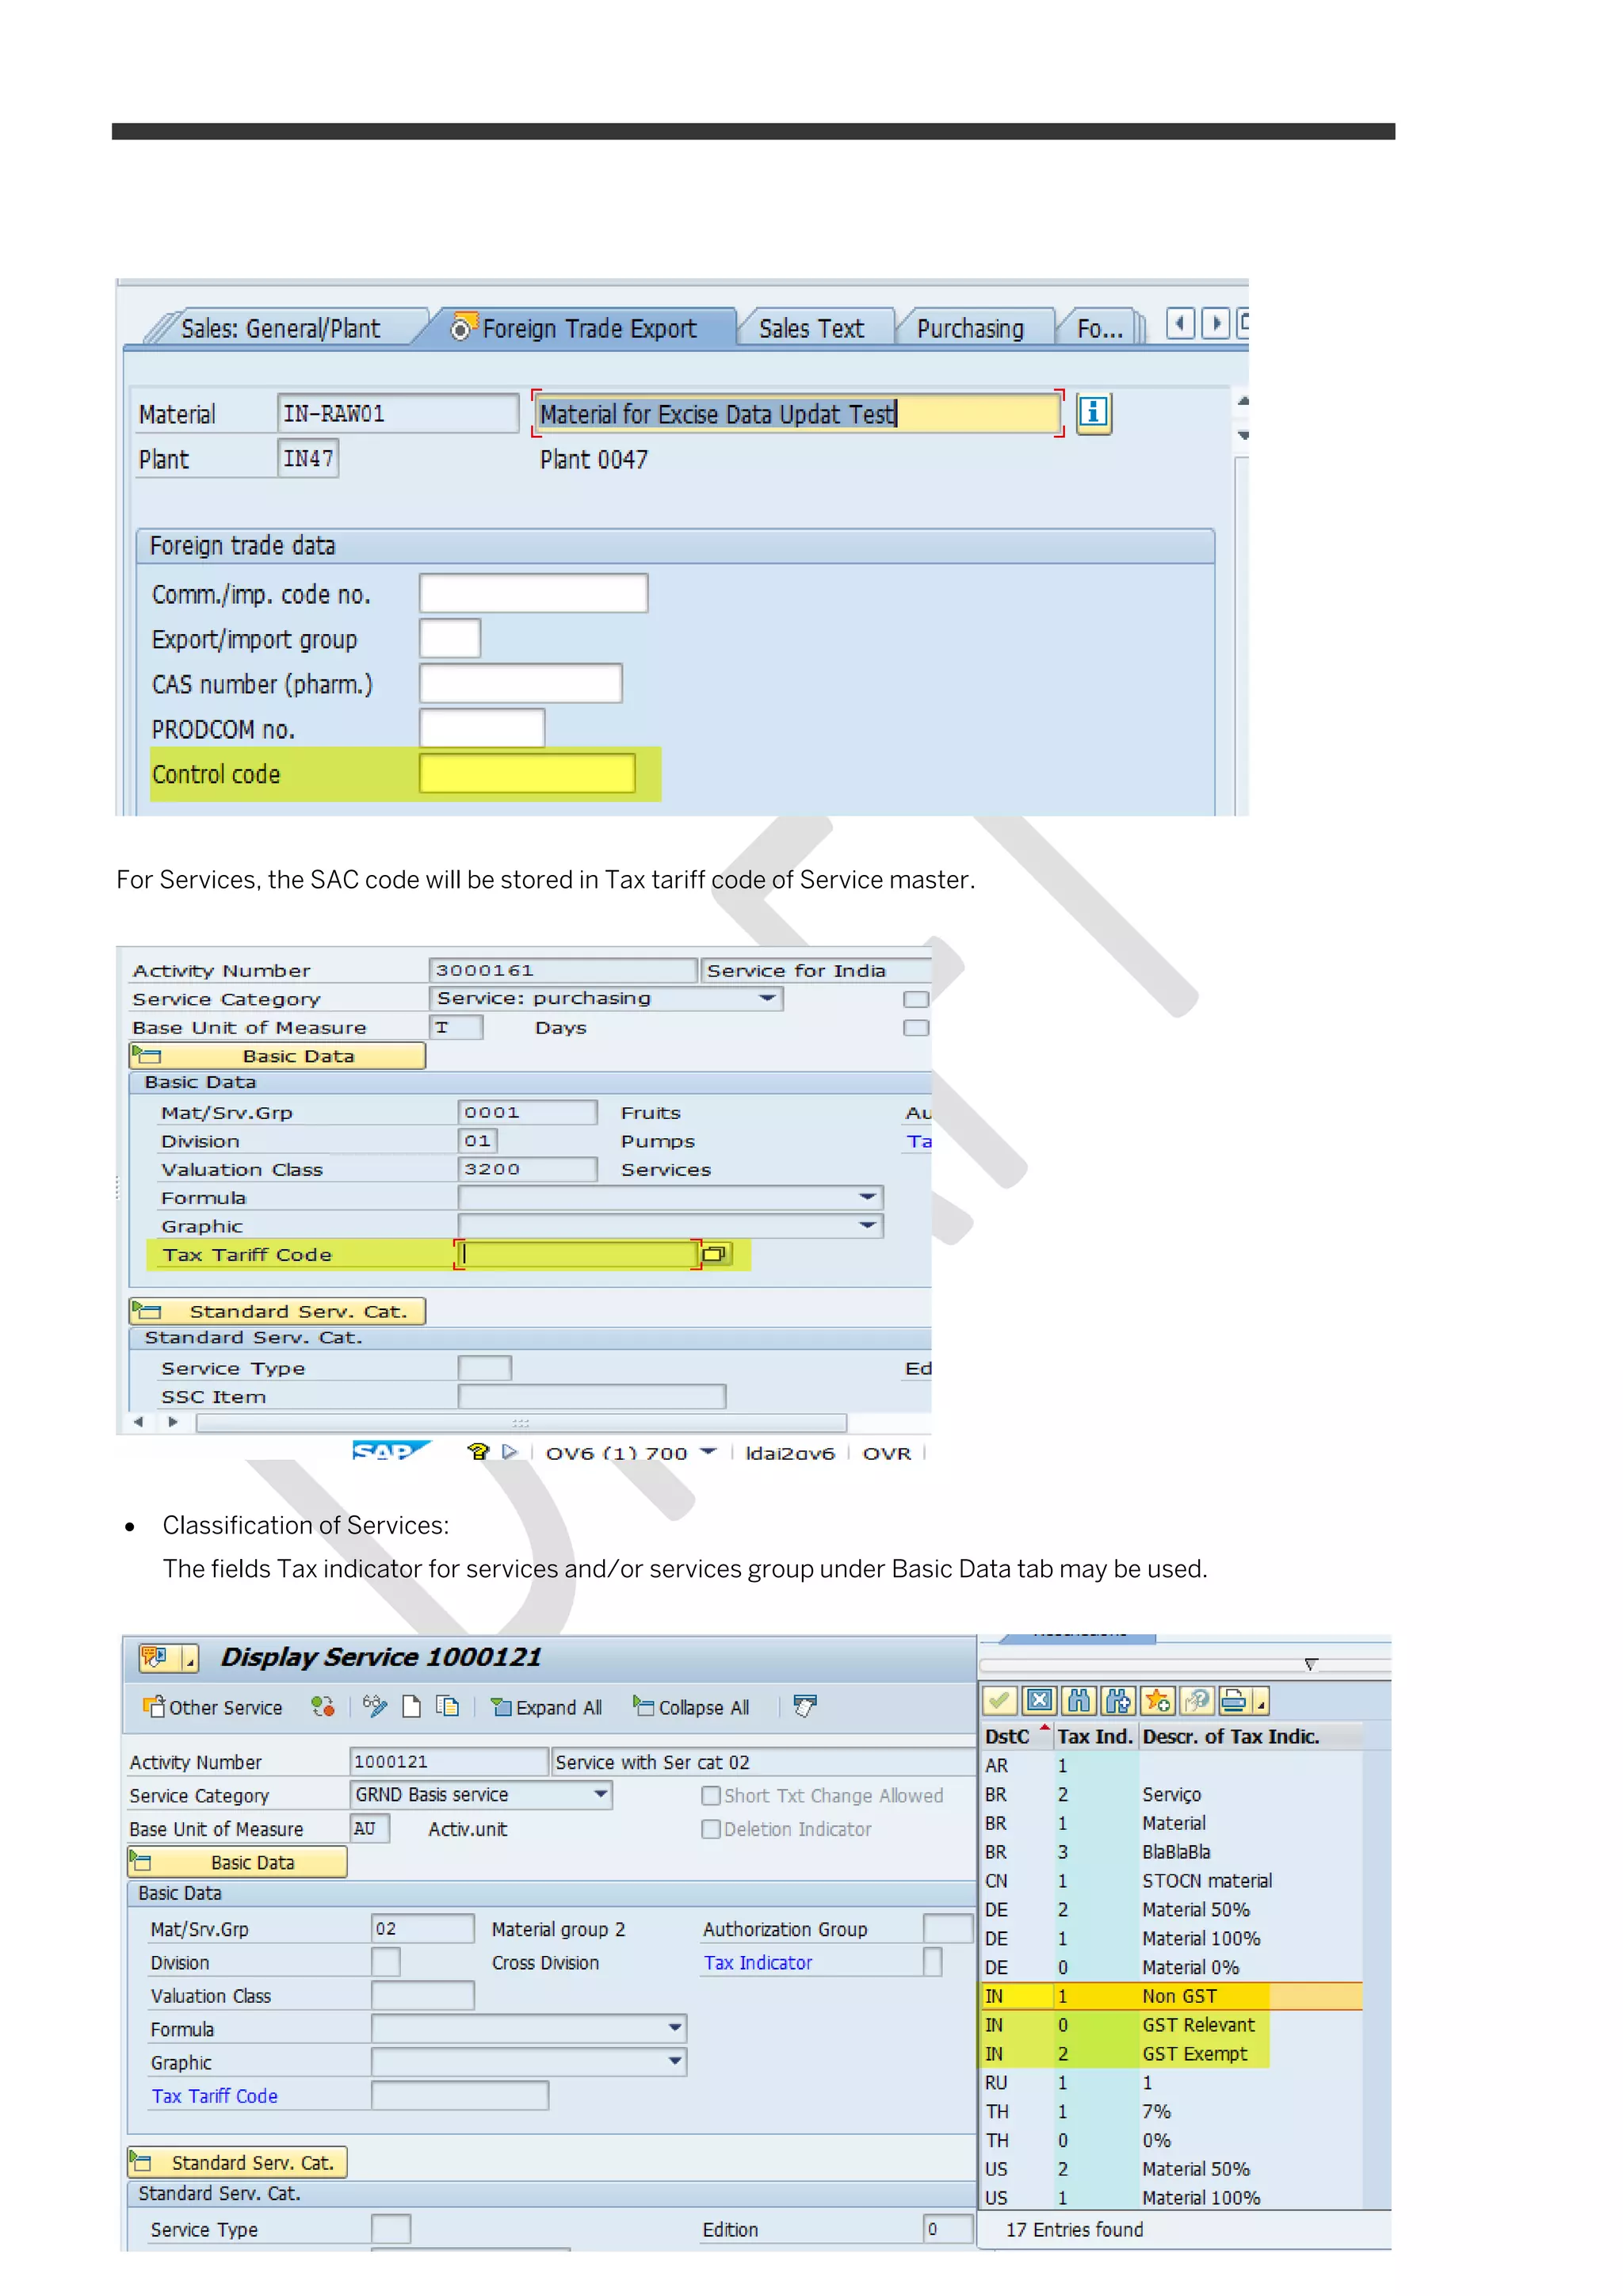The height and width of the screenshot is (2296, 1623).
Task: Click Tax Tariff Code link in Display Service
Action: click(x=214, y=2095)
